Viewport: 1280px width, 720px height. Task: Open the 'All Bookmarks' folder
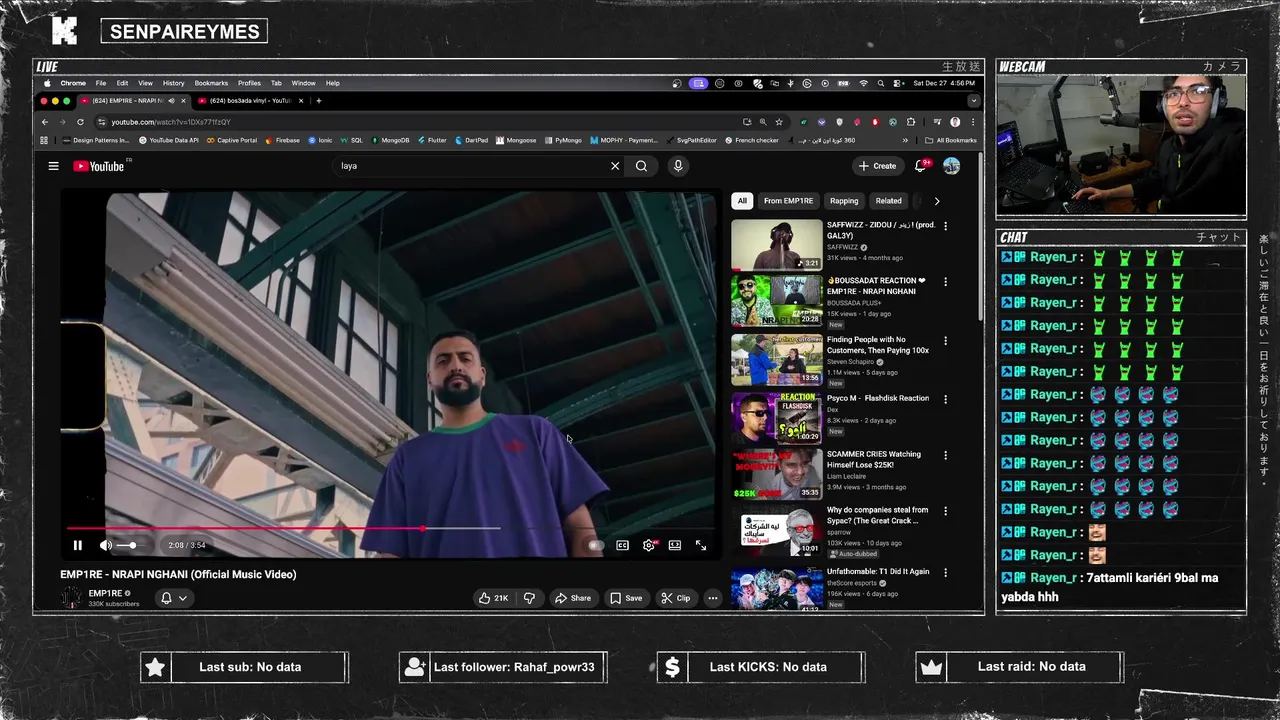951,140
